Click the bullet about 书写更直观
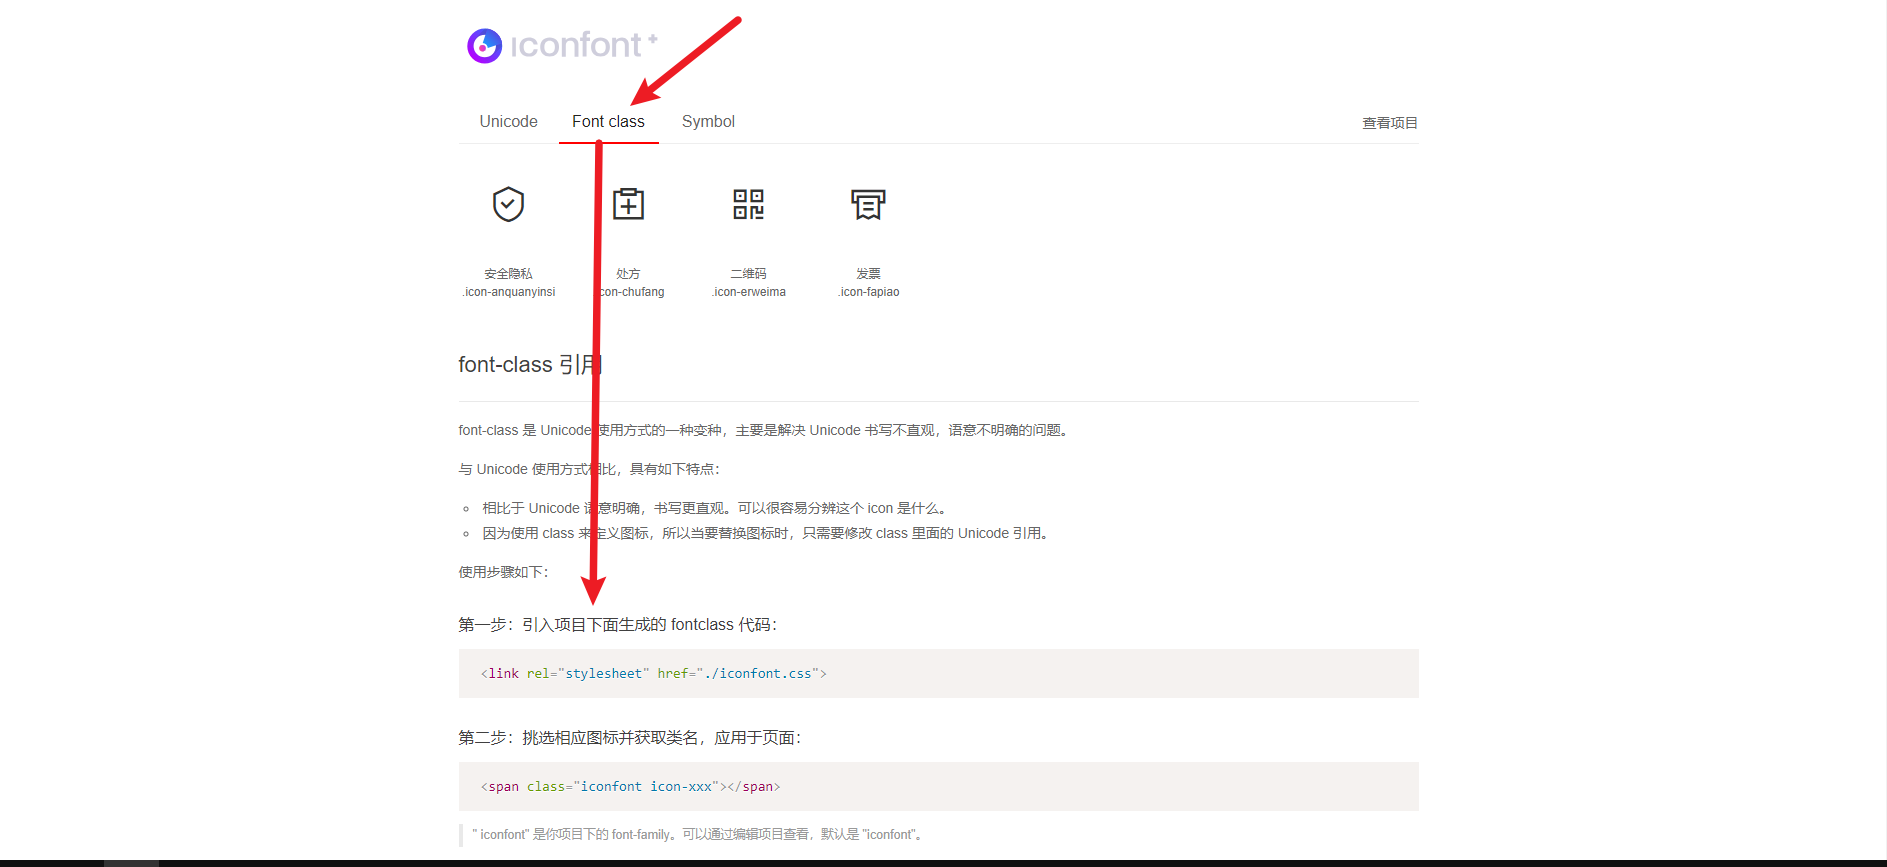Image resolution: width=1887 pixels, height=867 pixels. (716, 508)
